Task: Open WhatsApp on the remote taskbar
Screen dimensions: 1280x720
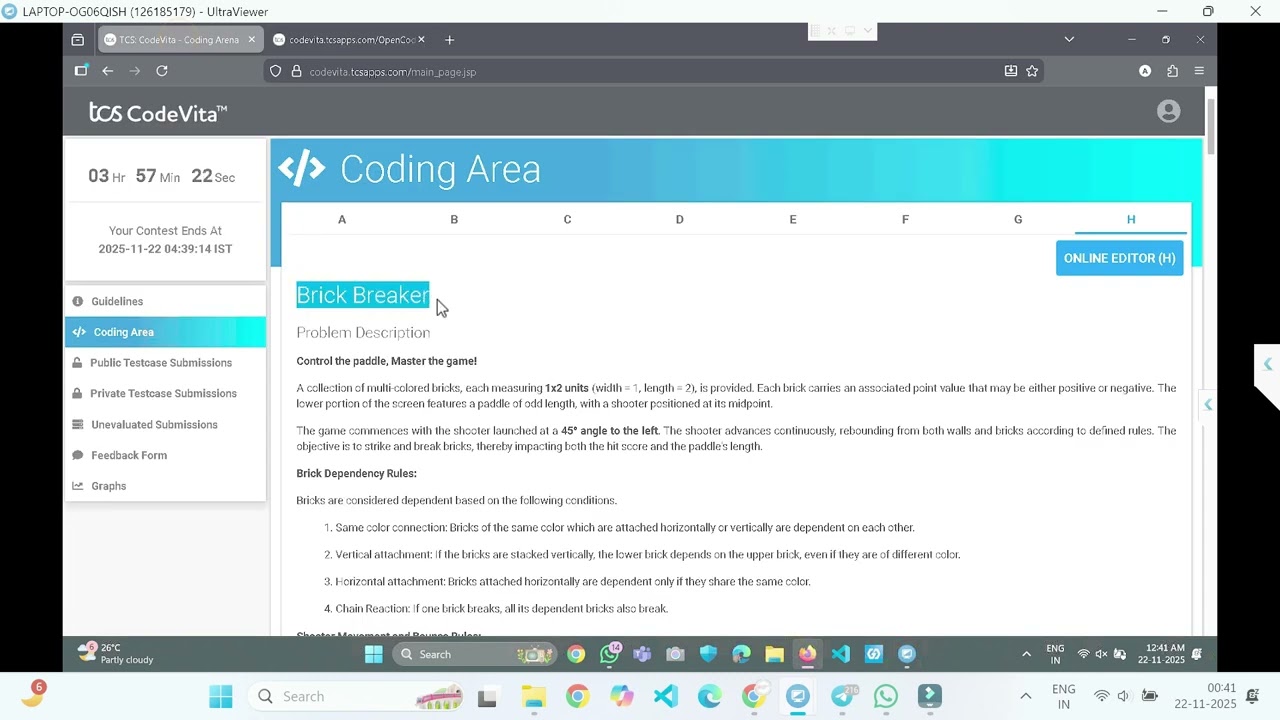Action: (x=610, y=654)
